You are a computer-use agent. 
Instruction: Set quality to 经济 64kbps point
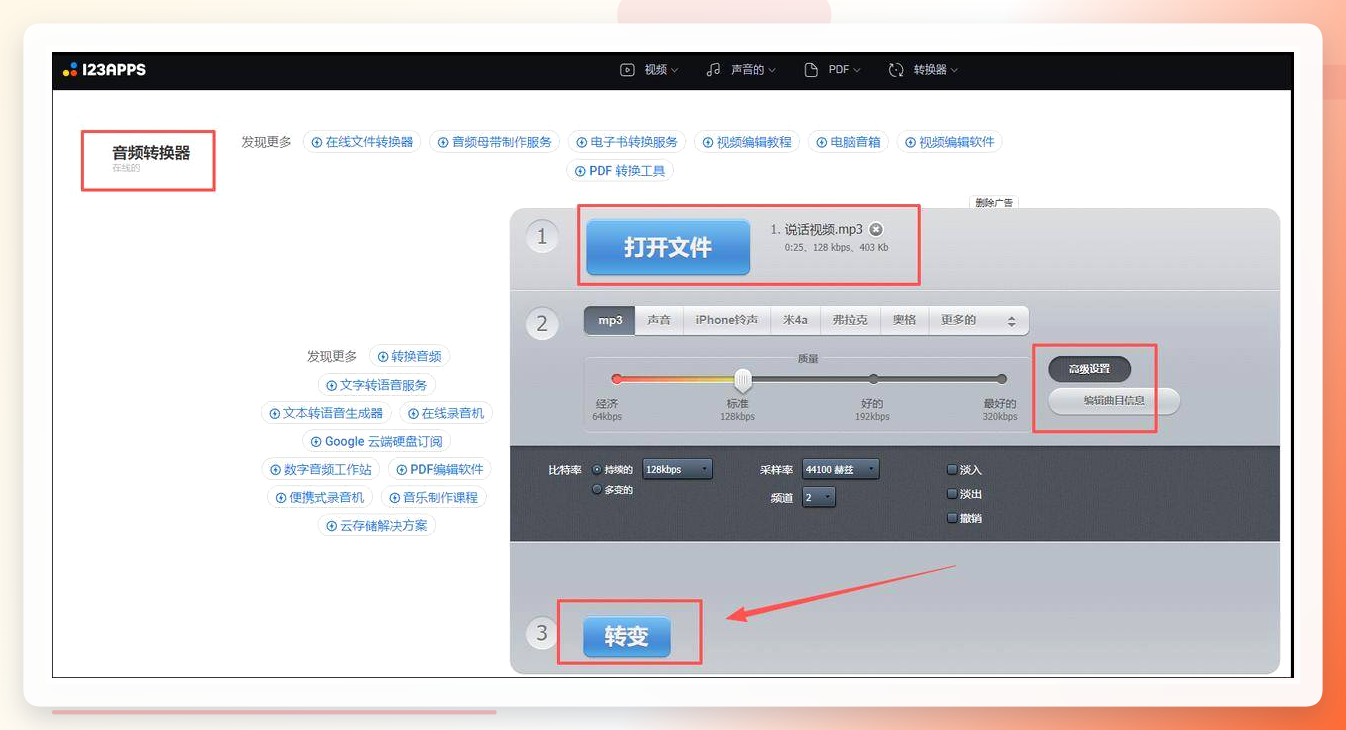click(x=616, y=379)
